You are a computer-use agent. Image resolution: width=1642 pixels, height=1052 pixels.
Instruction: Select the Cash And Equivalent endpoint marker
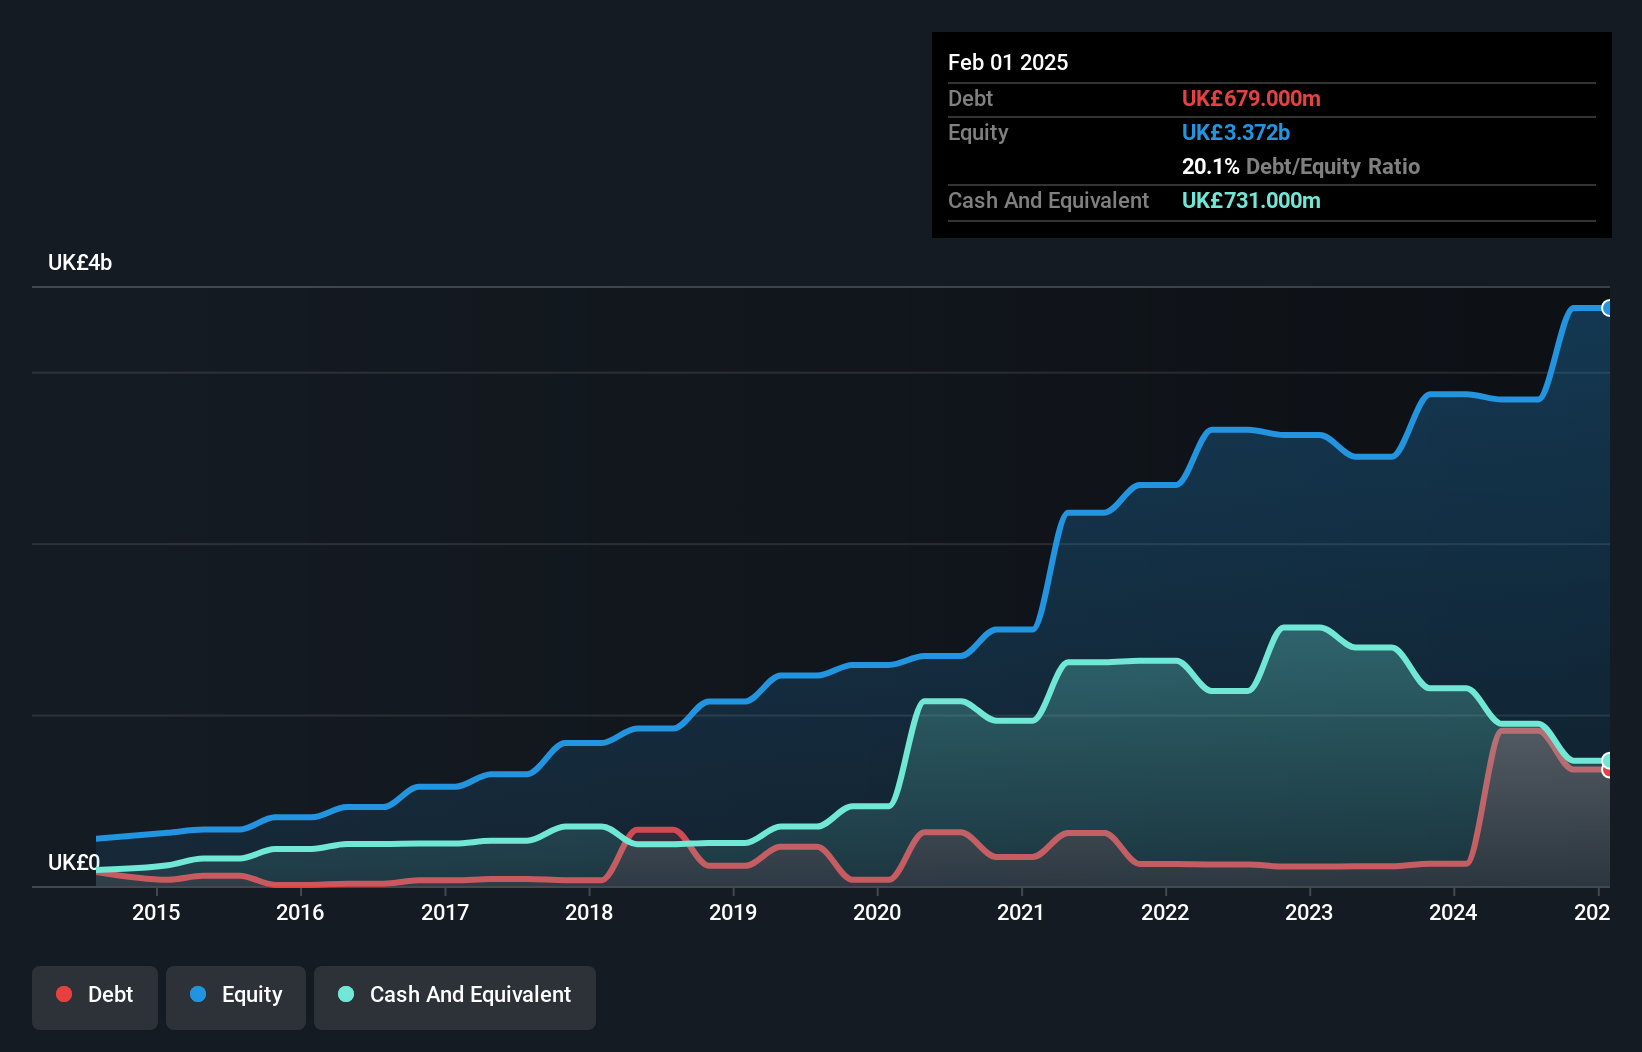1607,761
